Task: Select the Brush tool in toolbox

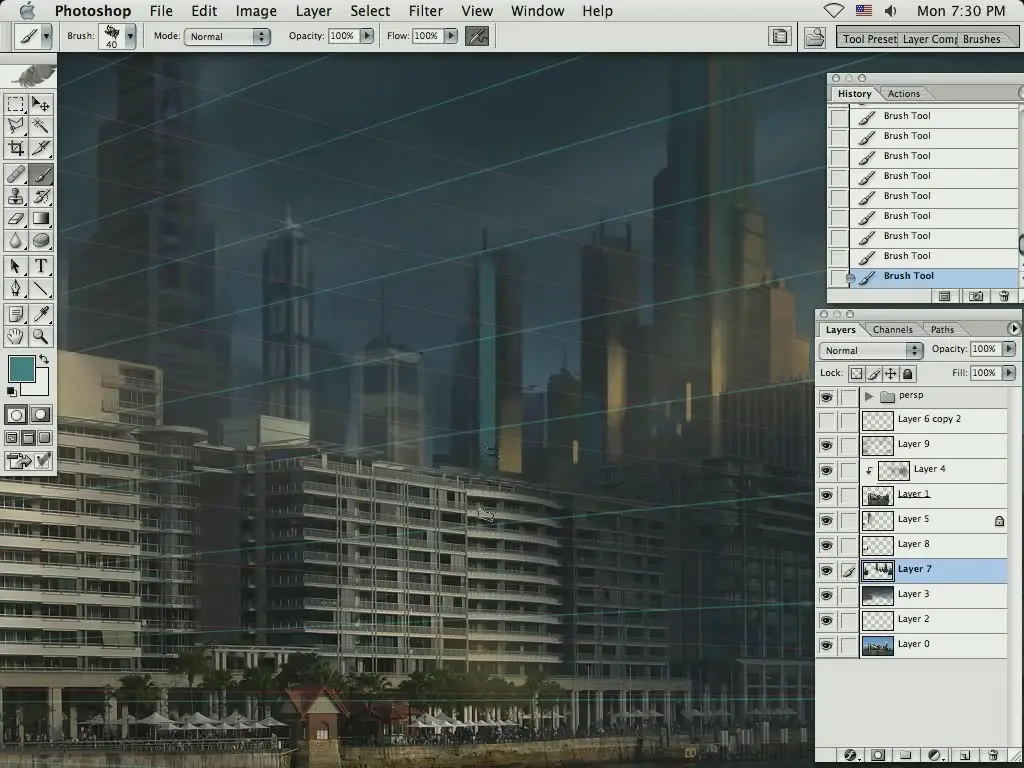Action: pos(40,174)
